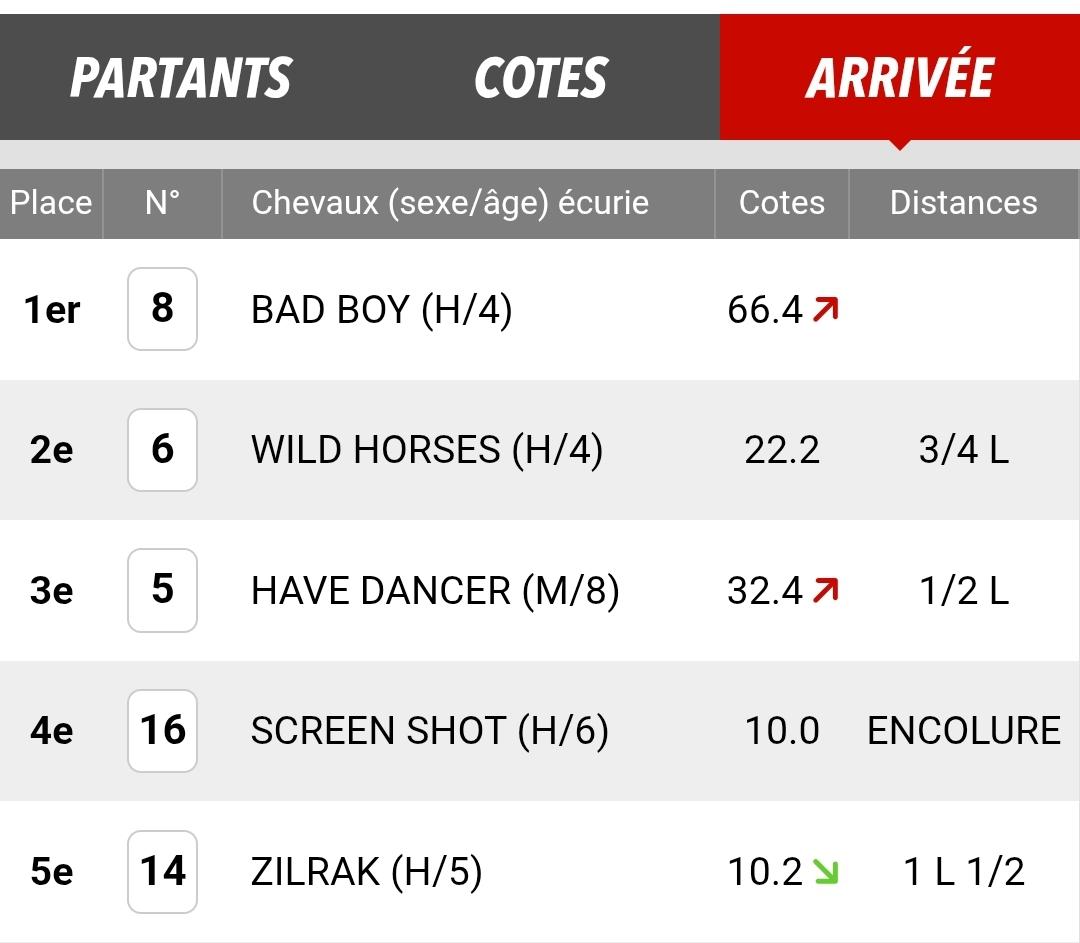This screenshot has height=943, width=1080.
Task: Open the WILD HORSES (H/4) horse entry
Action: pos(427,450)
